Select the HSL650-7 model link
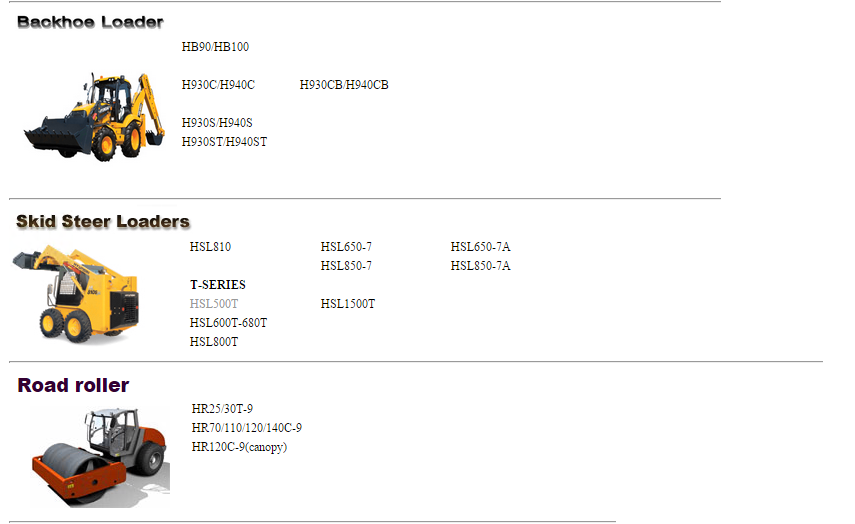The height and width of the screenshot is (524, 855). coord(346,247)
